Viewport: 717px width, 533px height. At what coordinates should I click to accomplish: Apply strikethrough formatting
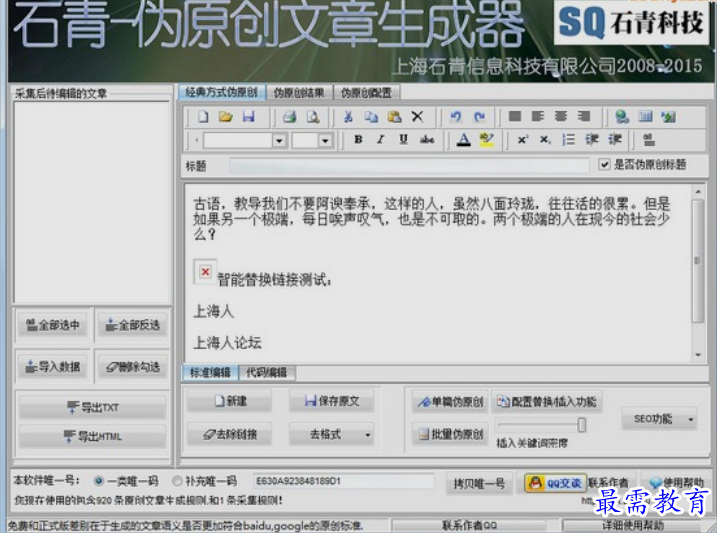(427, 140)
